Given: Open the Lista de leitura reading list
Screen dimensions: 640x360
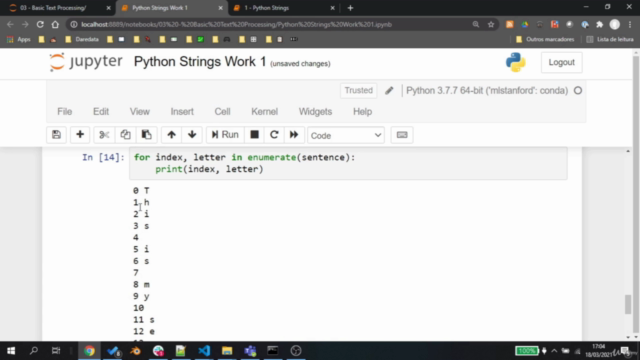Looking at the screenshot, I should pos(610,39).
